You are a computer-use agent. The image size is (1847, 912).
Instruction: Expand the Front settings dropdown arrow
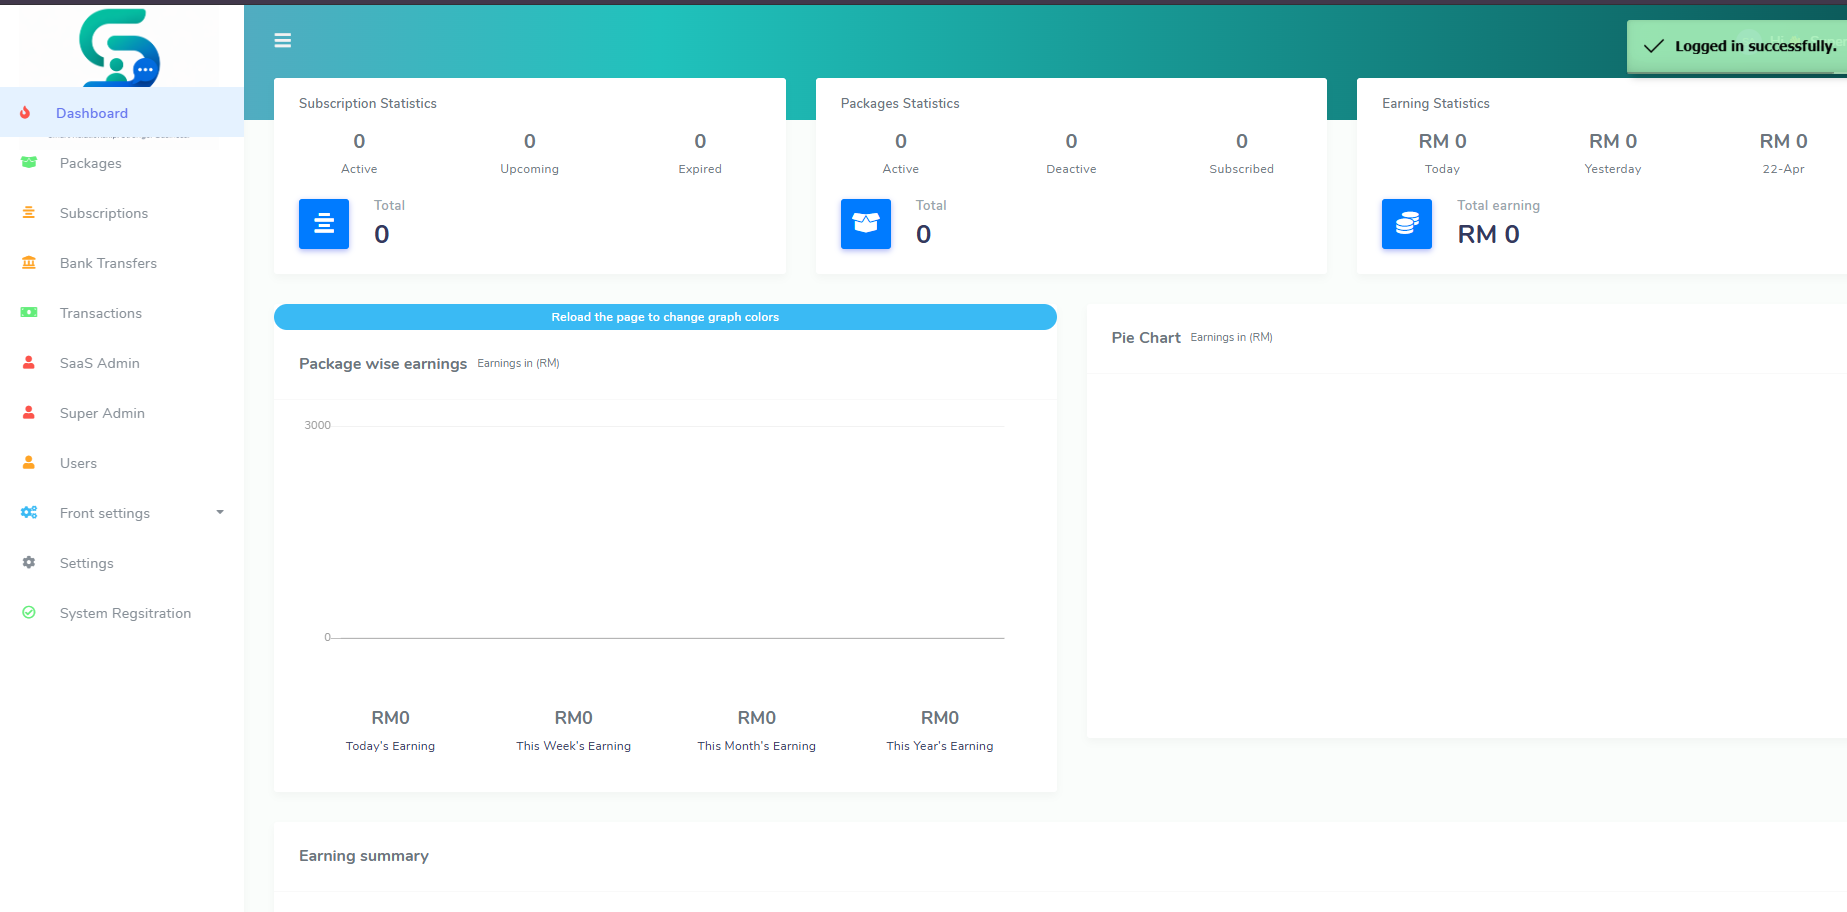pos(220,513)
